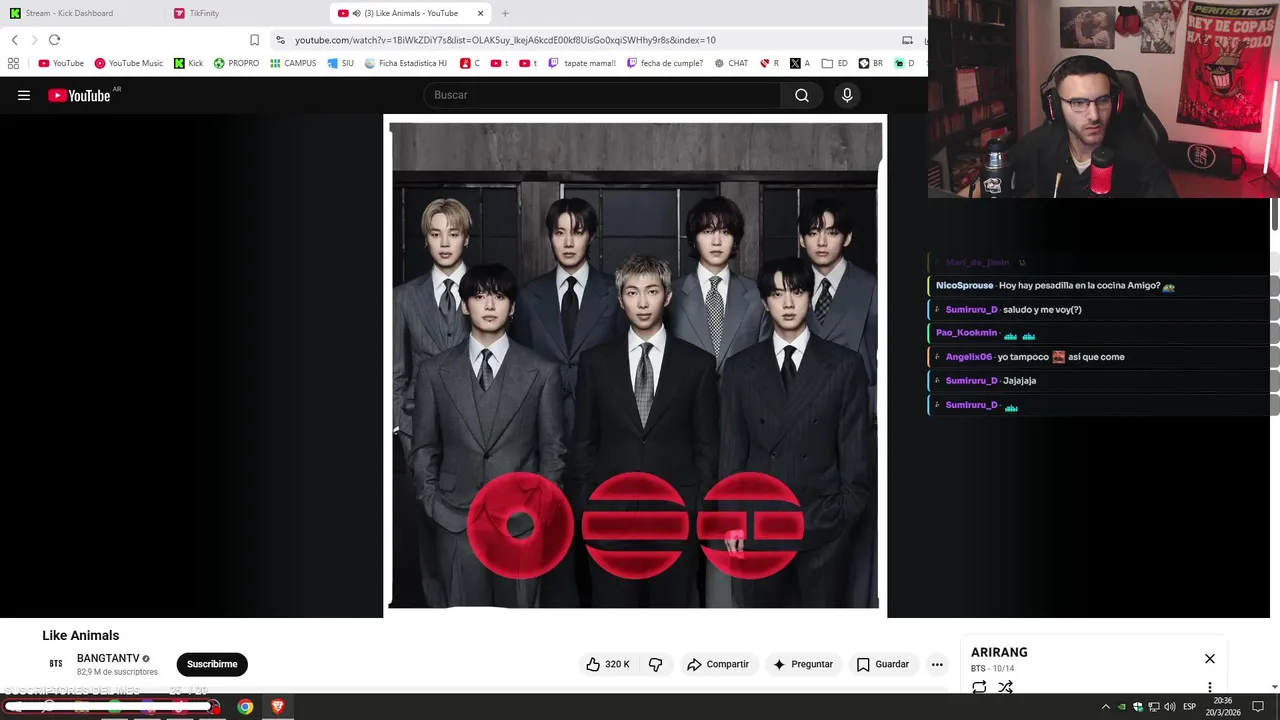Open the CHAT bookmark
Image resolution: width=1280 pixels, height=720 pixels.
(x=731, y=63)
